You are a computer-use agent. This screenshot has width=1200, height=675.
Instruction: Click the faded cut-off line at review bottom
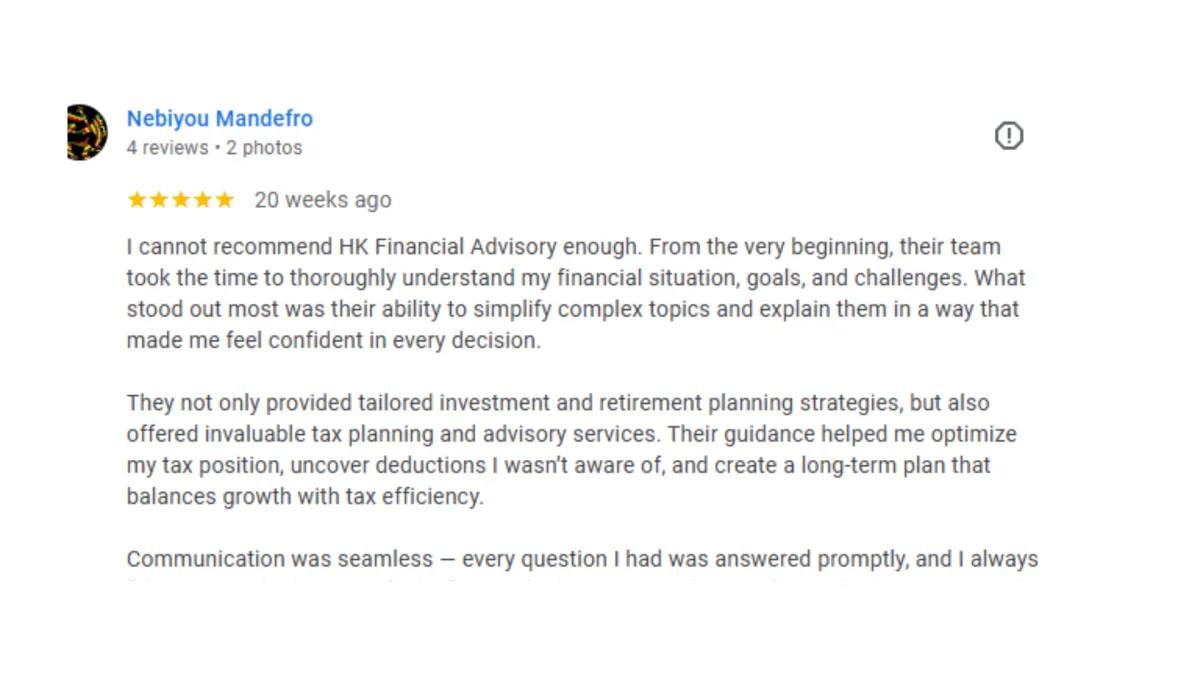click(582, 579)
